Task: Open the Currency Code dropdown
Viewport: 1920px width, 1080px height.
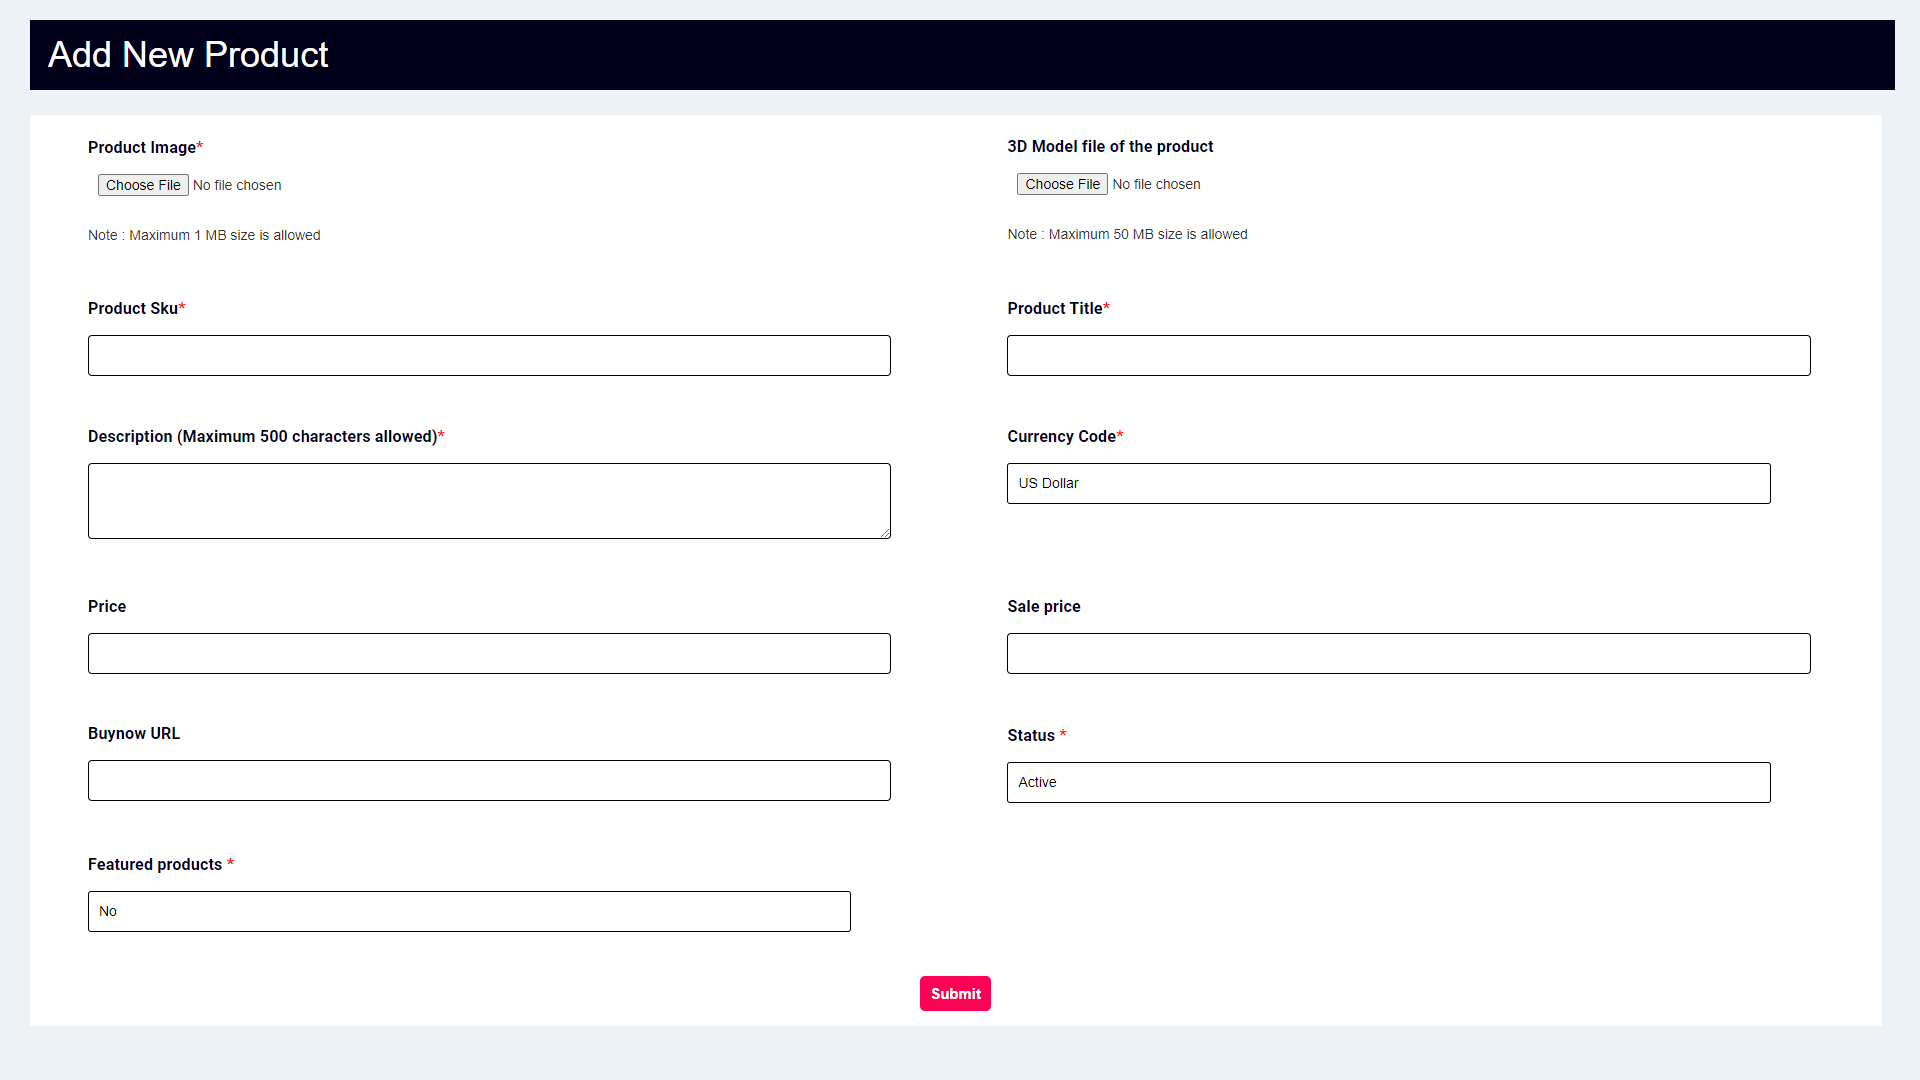Action: tap(1388, 484)
